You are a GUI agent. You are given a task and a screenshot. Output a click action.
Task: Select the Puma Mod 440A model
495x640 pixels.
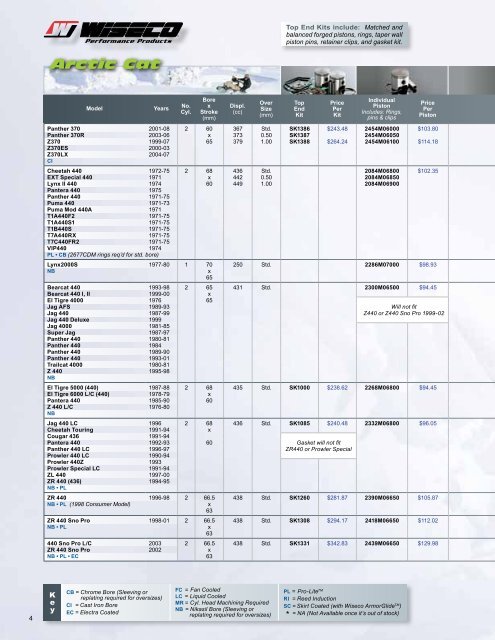tap(69, 210)
